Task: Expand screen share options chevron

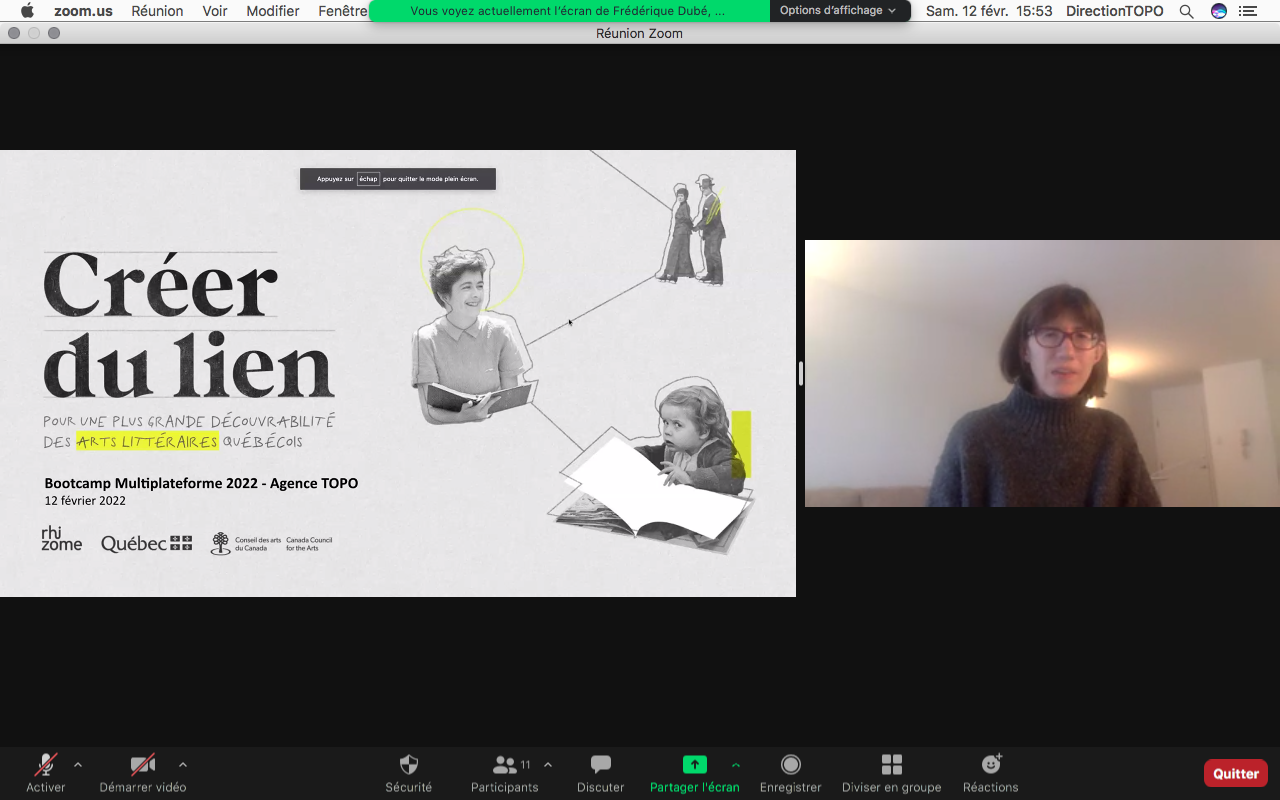Action: (x=736, y=765)
